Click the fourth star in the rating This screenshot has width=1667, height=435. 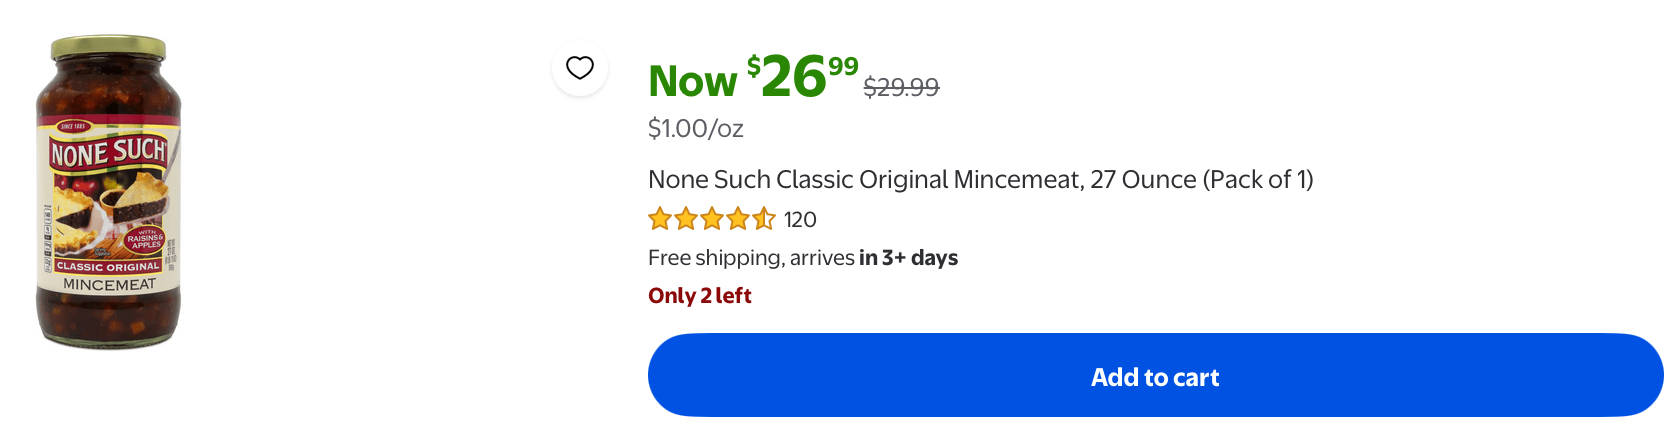click(738, 219)
